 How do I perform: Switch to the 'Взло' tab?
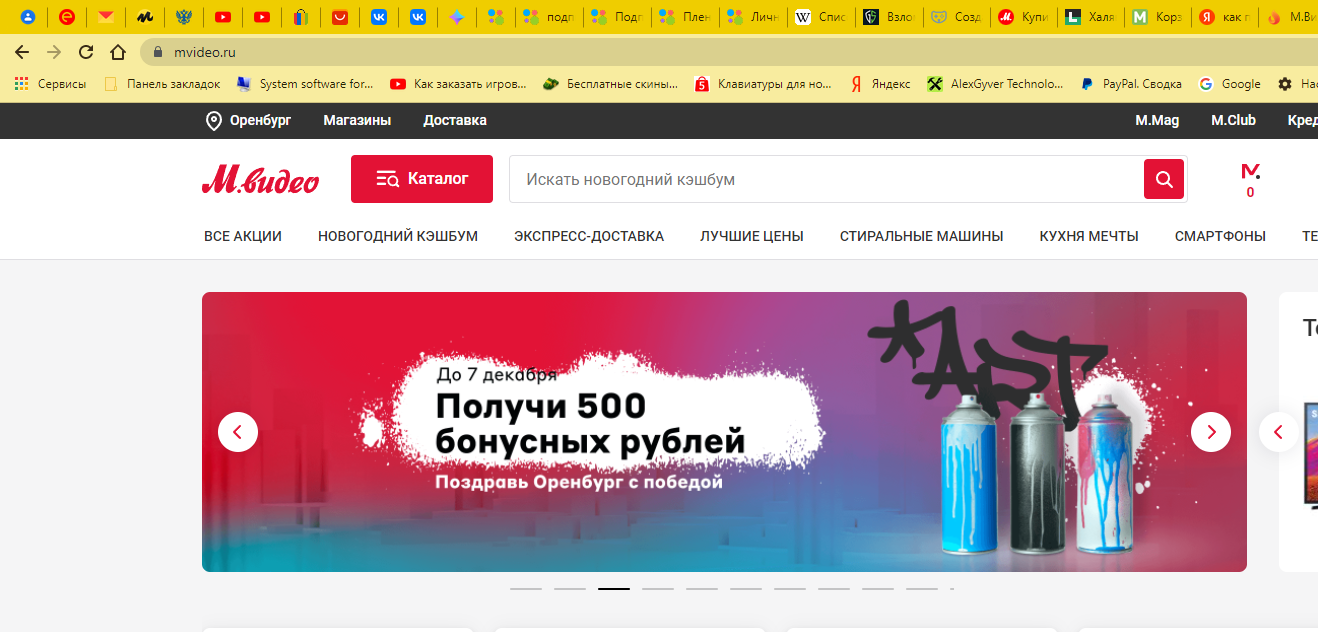[889, 17]
